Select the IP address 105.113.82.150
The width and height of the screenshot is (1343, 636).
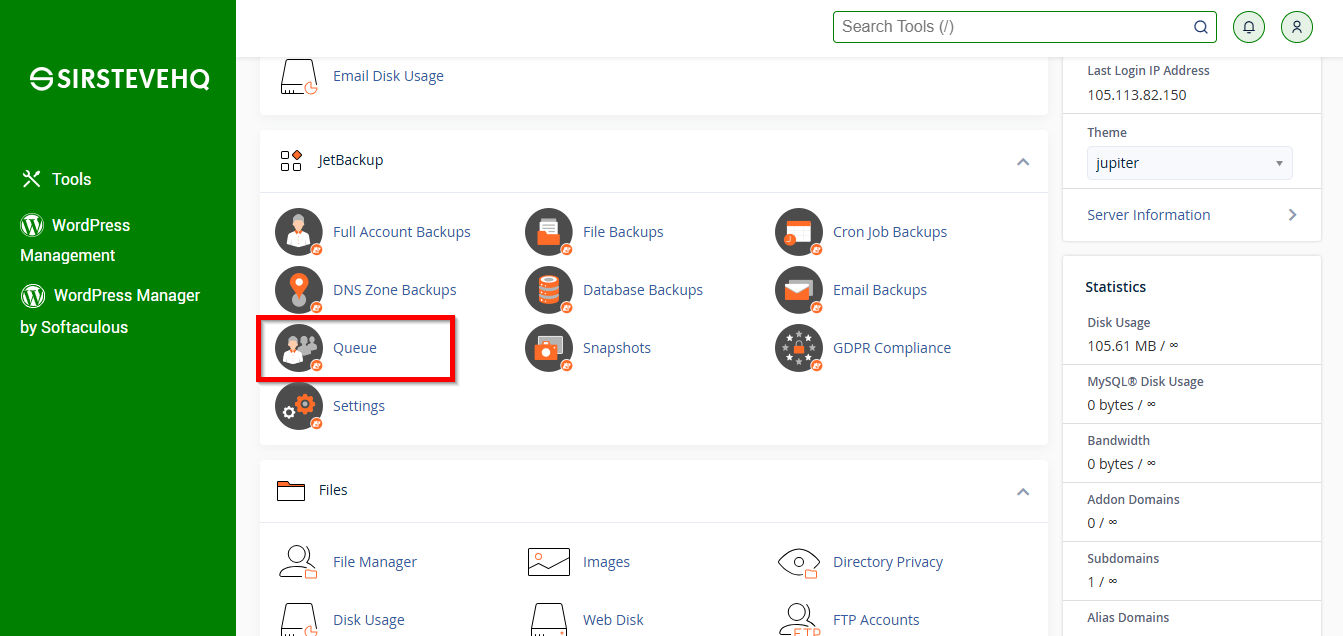point(1137,95)
